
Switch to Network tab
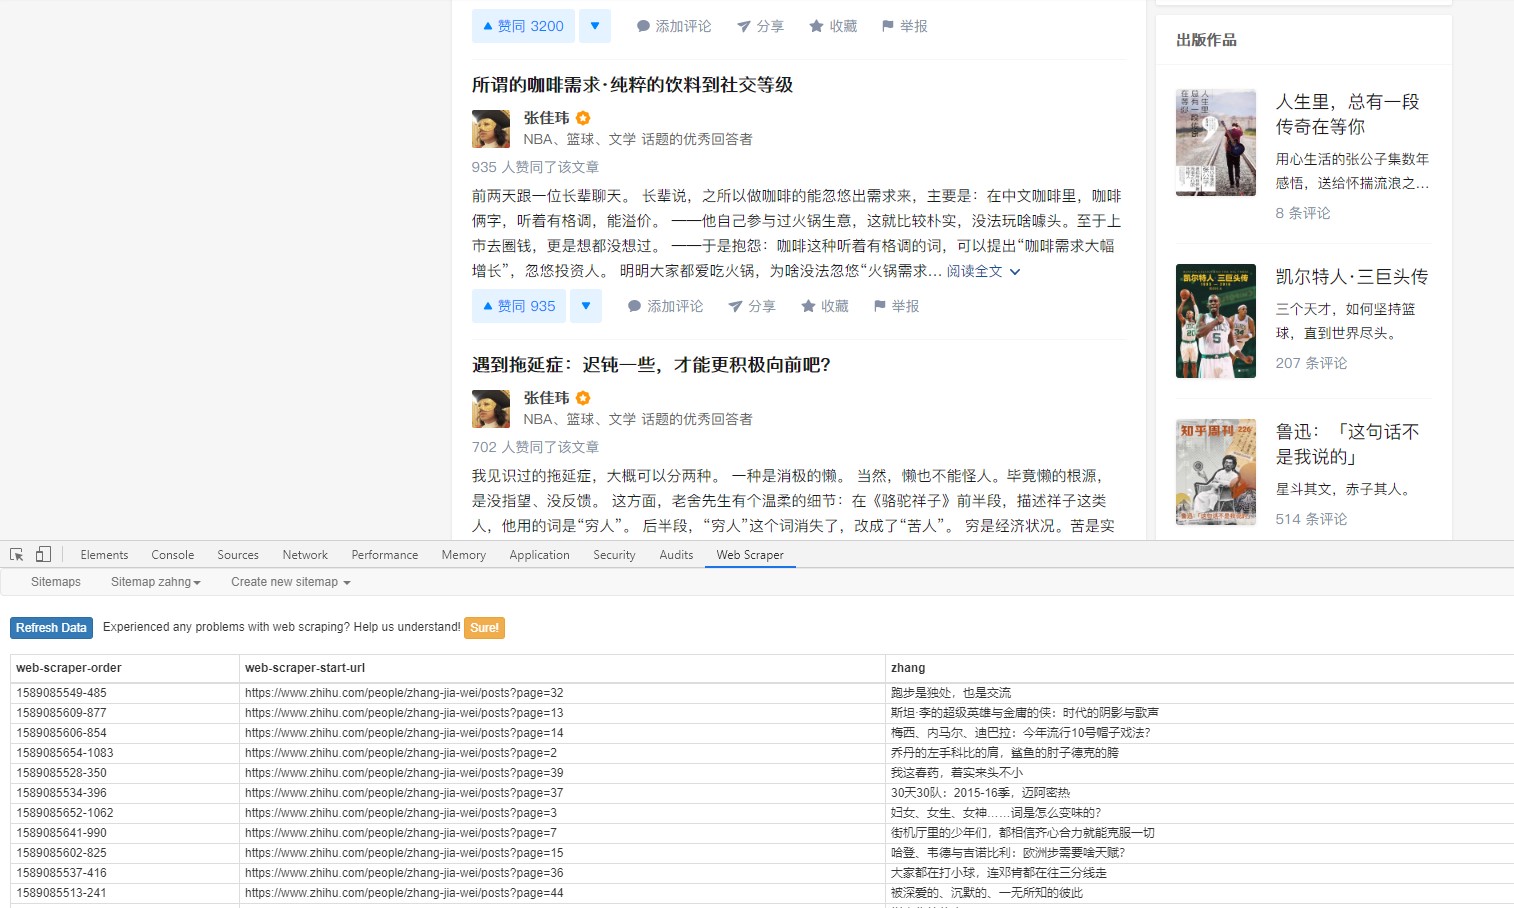(305, 555)
